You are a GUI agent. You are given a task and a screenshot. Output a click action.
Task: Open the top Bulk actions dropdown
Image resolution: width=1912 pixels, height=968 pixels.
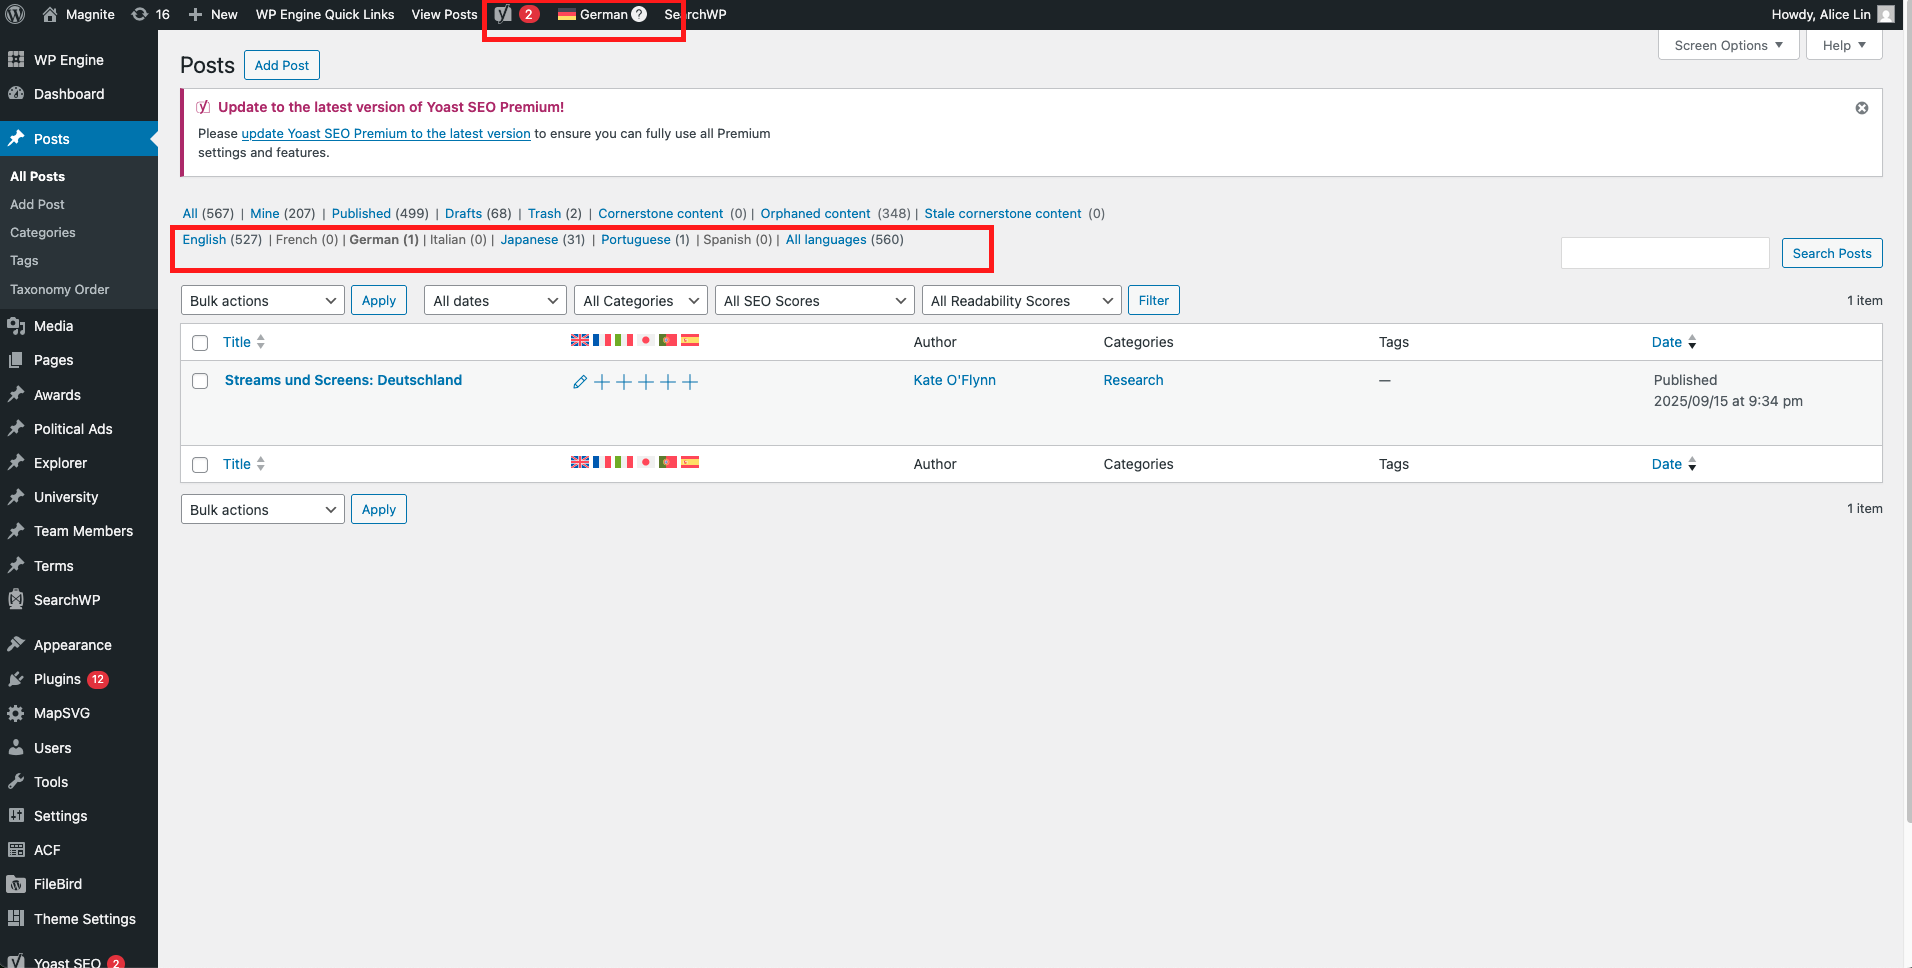(x=262, y=301)
